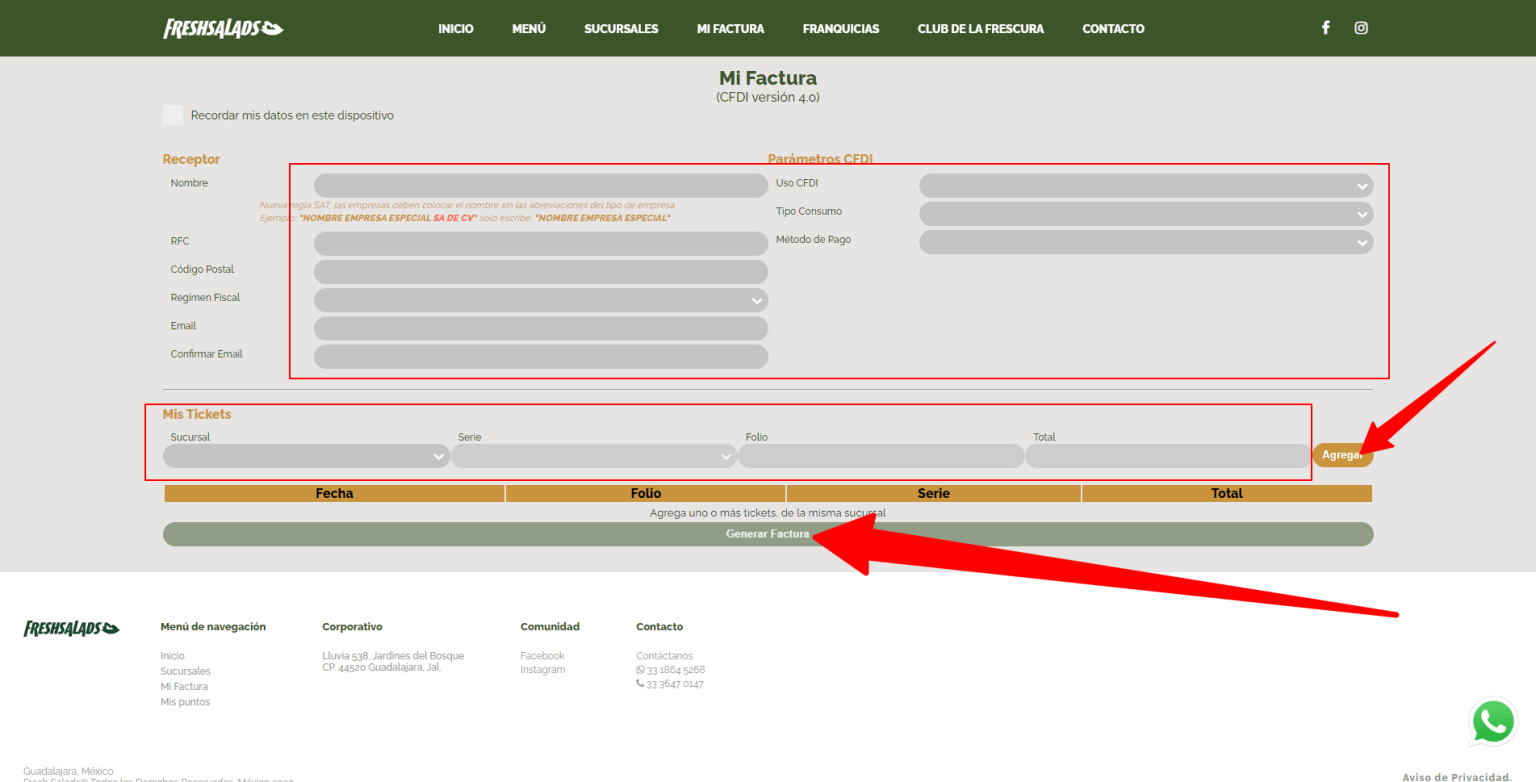
Task: Focus the Folio ticket input field
Action: click(880, 456)
